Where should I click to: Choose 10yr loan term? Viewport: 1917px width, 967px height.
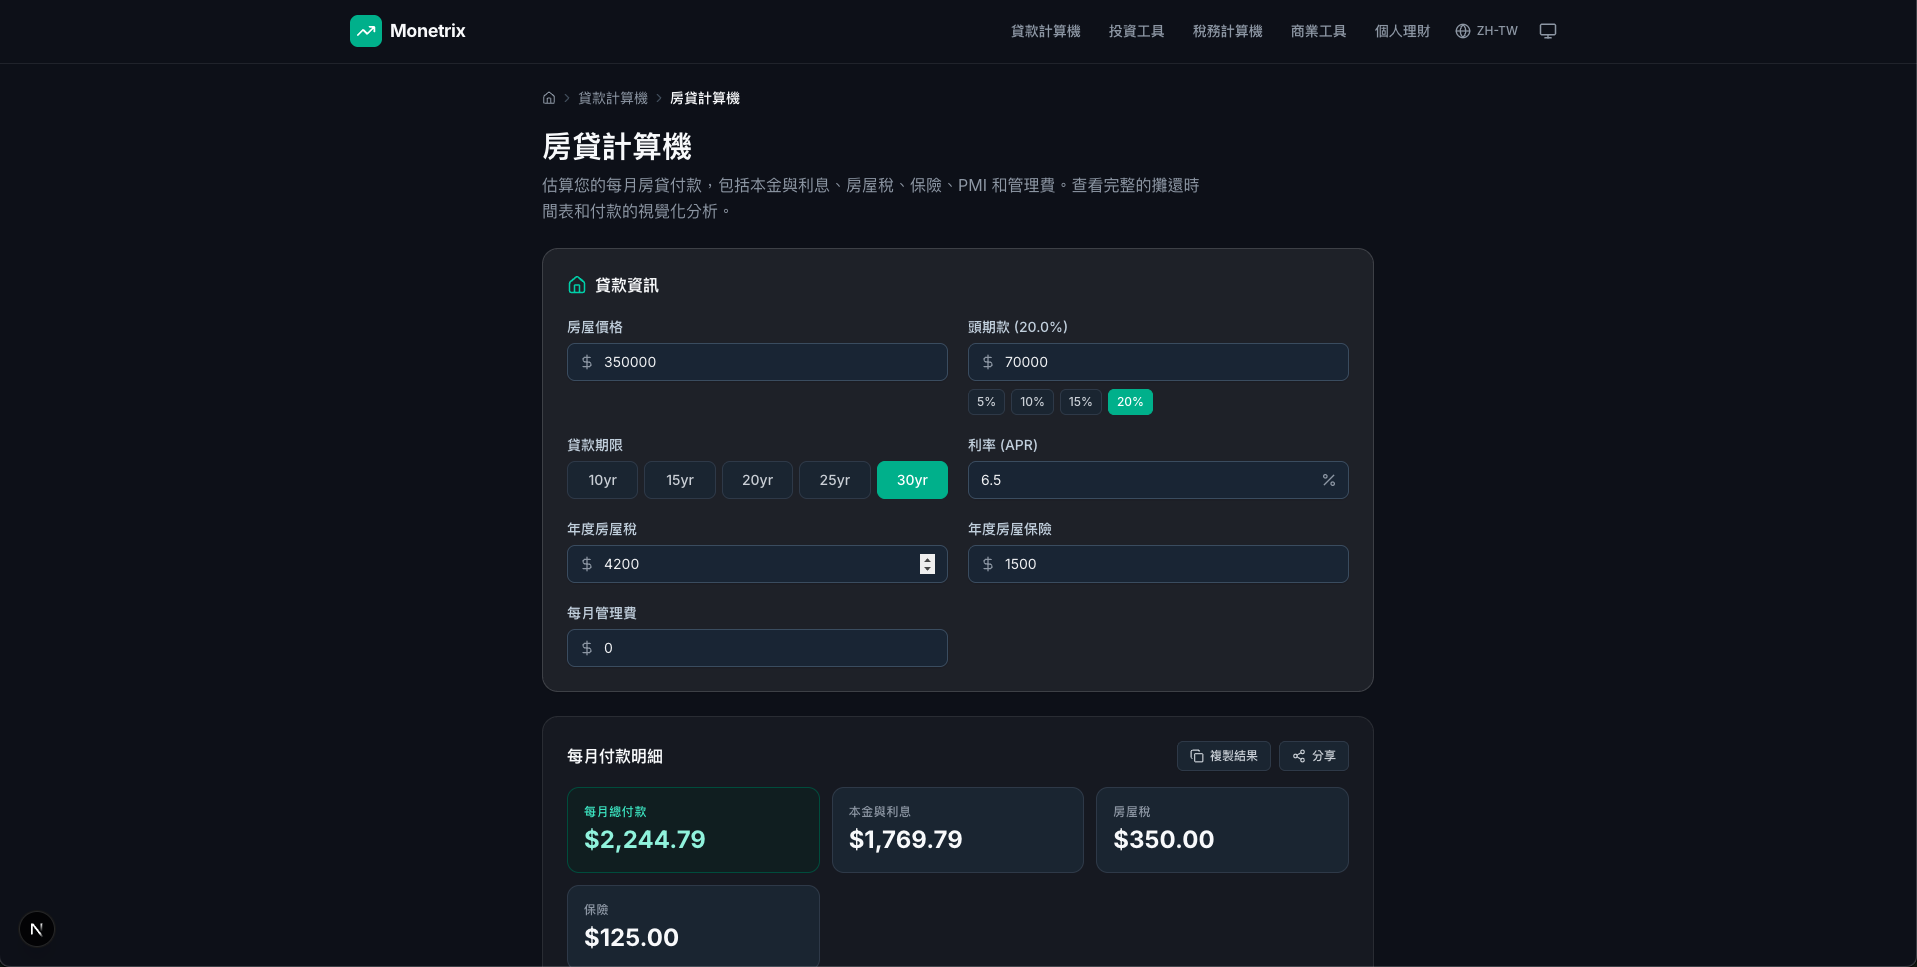(x=602, y=480)
